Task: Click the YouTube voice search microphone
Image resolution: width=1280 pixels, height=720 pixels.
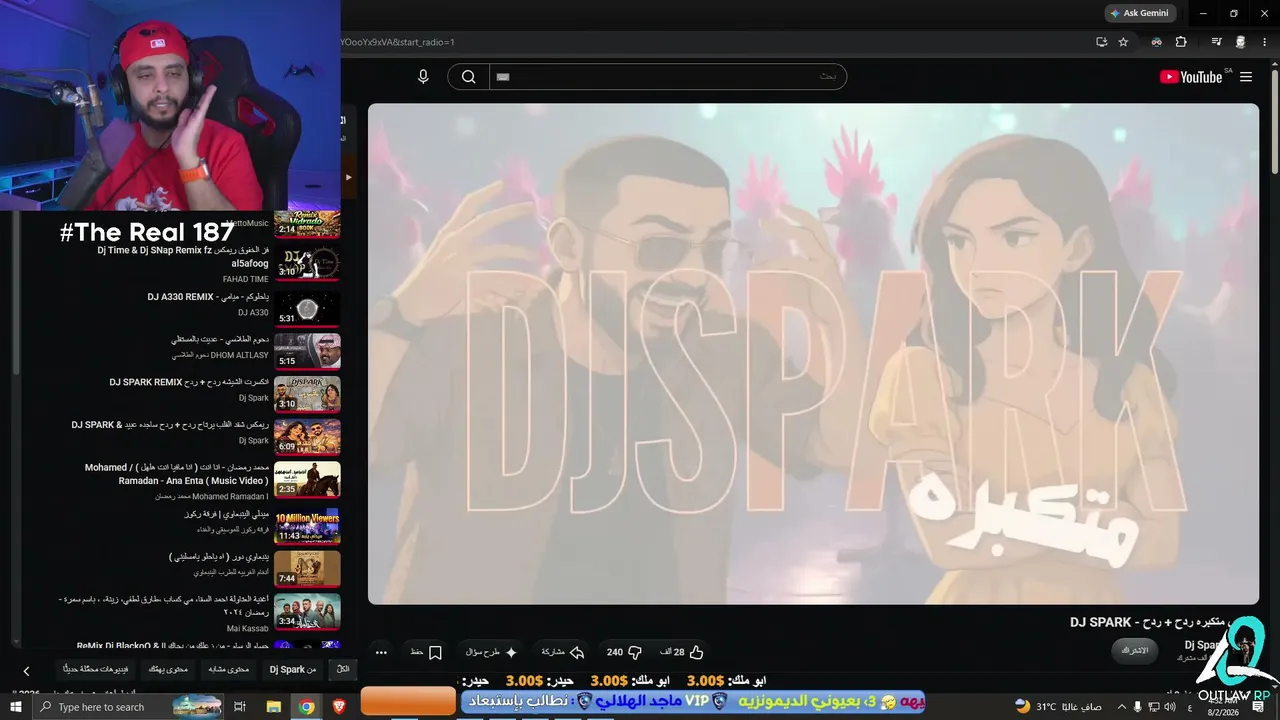Action: 423,77
